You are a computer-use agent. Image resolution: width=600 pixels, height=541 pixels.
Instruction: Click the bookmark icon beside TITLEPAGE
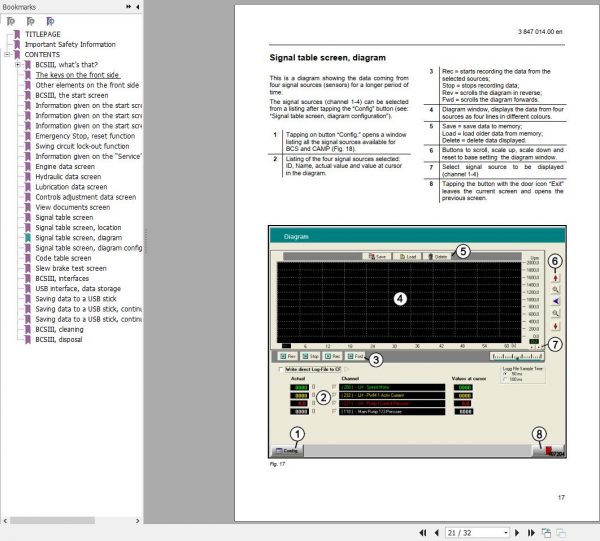[17, 34]
